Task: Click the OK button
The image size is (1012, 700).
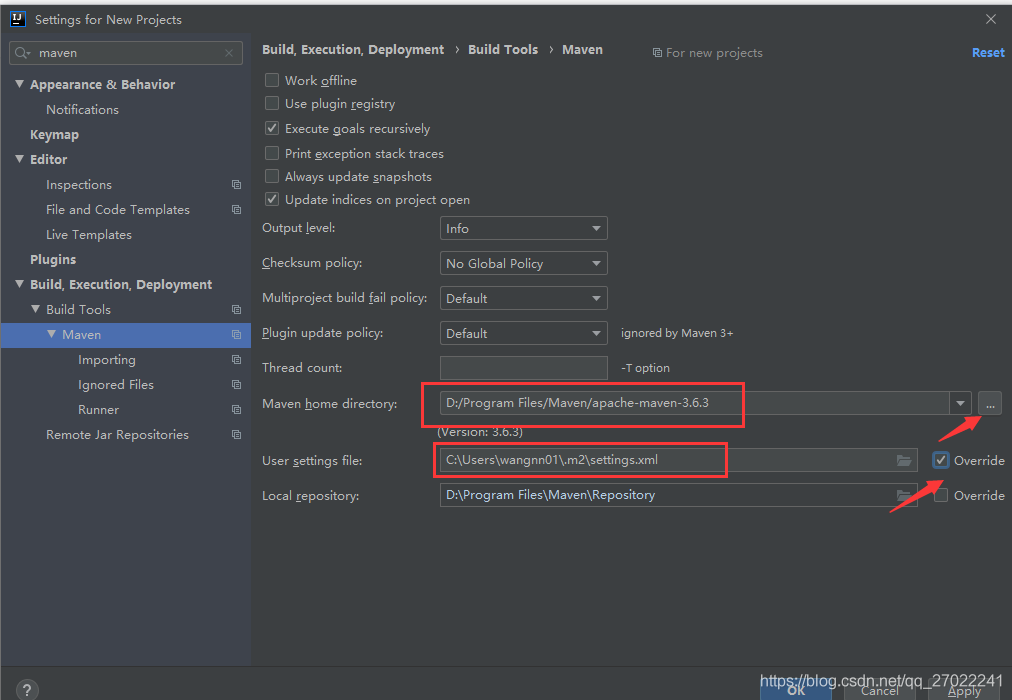Action: tap(796, 692)
